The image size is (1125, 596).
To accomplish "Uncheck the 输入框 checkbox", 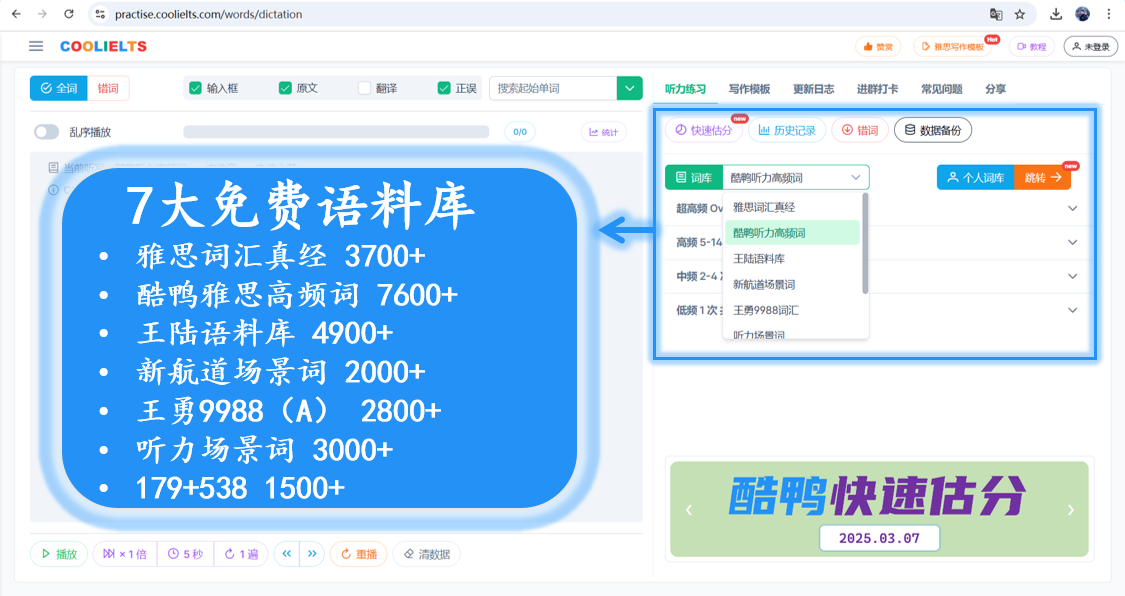I will [x=195, y=88].
